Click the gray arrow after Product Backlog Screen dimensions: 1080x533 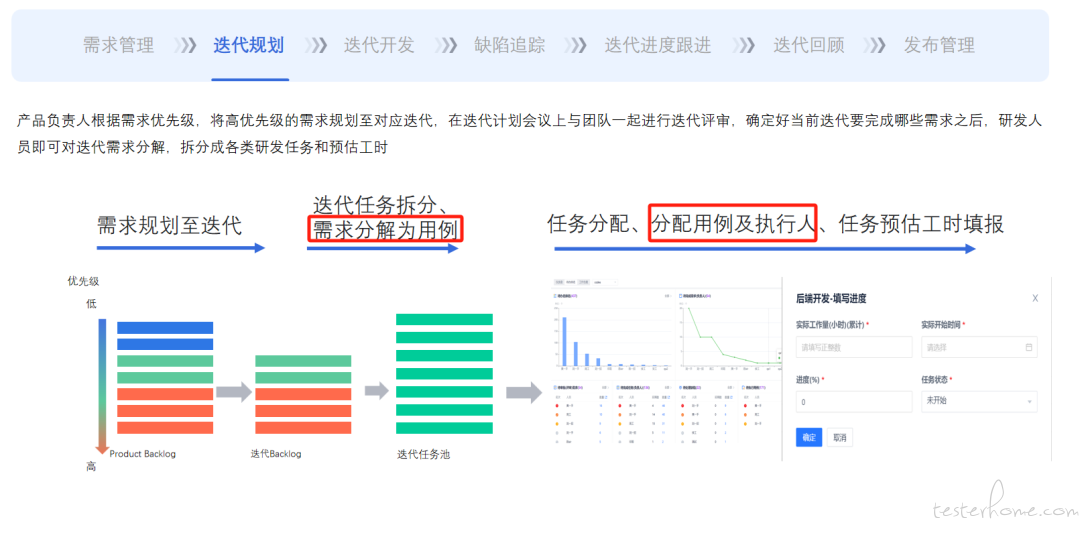pos(233,391)
